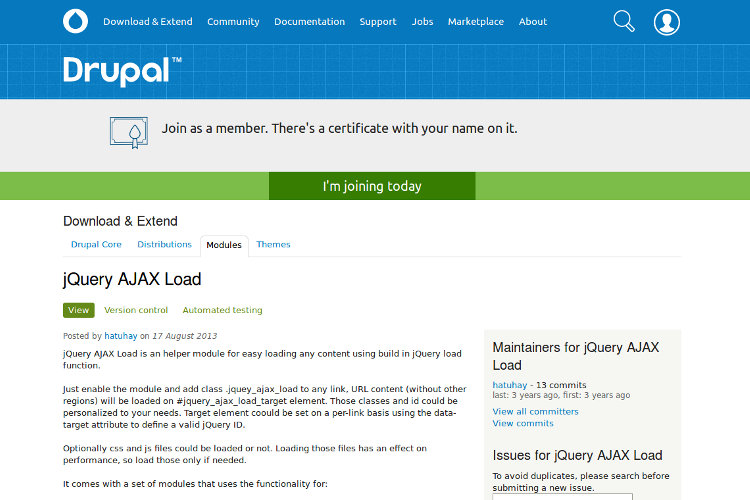Switch to the Drupal Core tab

tap(96, 244)
